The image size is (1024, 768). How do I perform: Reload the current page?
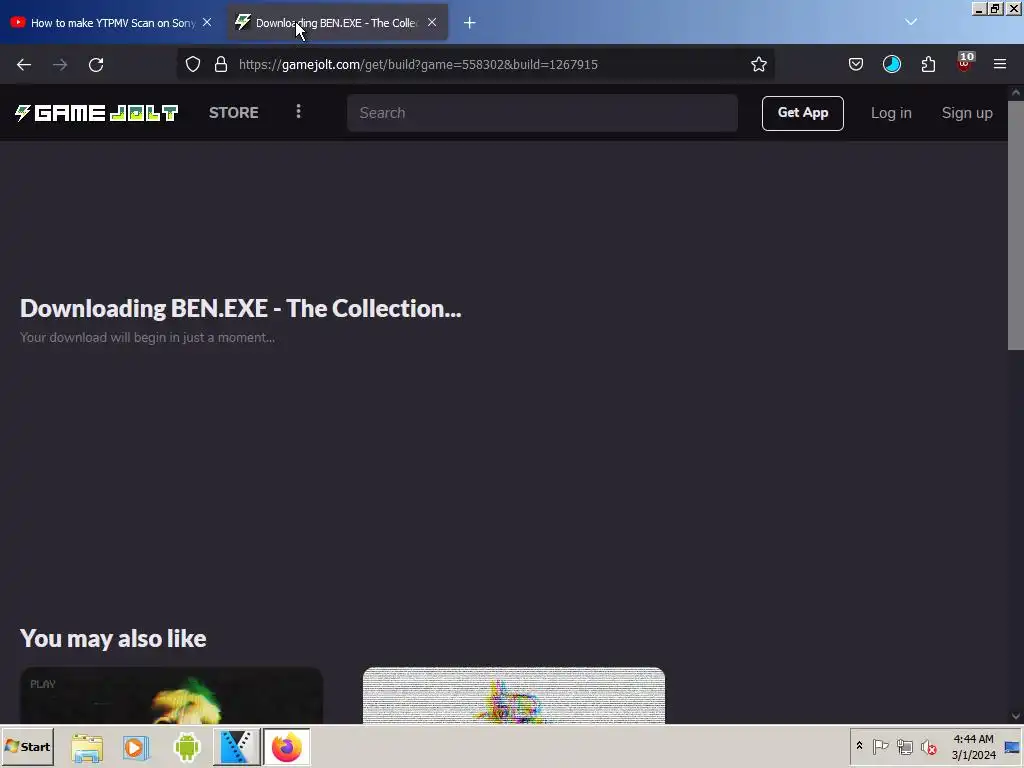click(96, 65)
